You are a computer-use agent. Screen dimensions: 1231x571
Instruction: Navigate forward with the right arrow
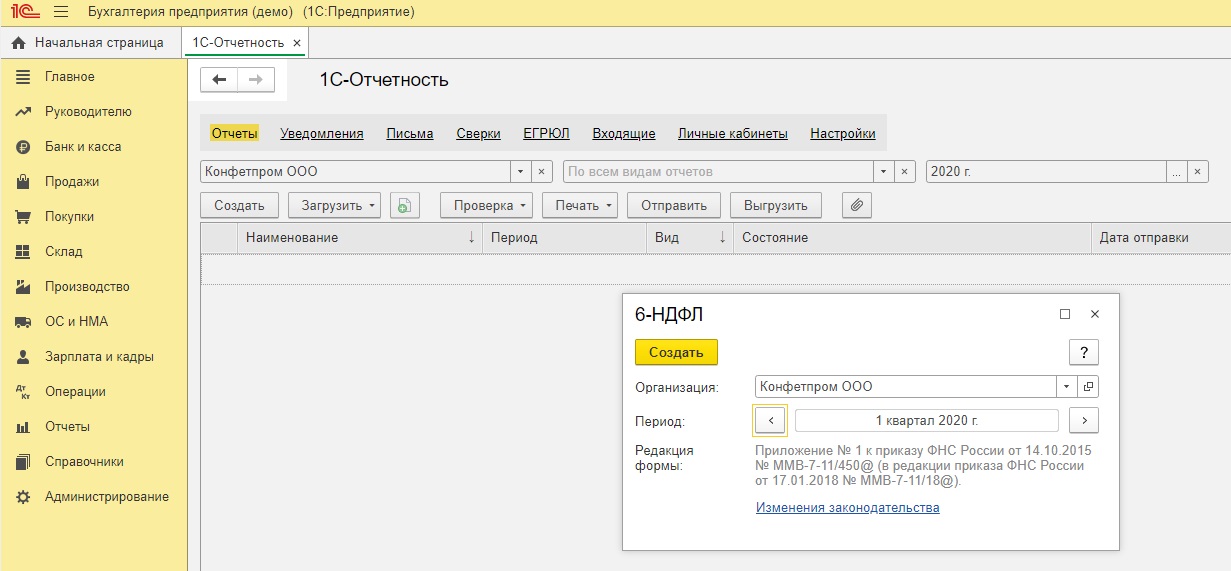tap(255, 80)
